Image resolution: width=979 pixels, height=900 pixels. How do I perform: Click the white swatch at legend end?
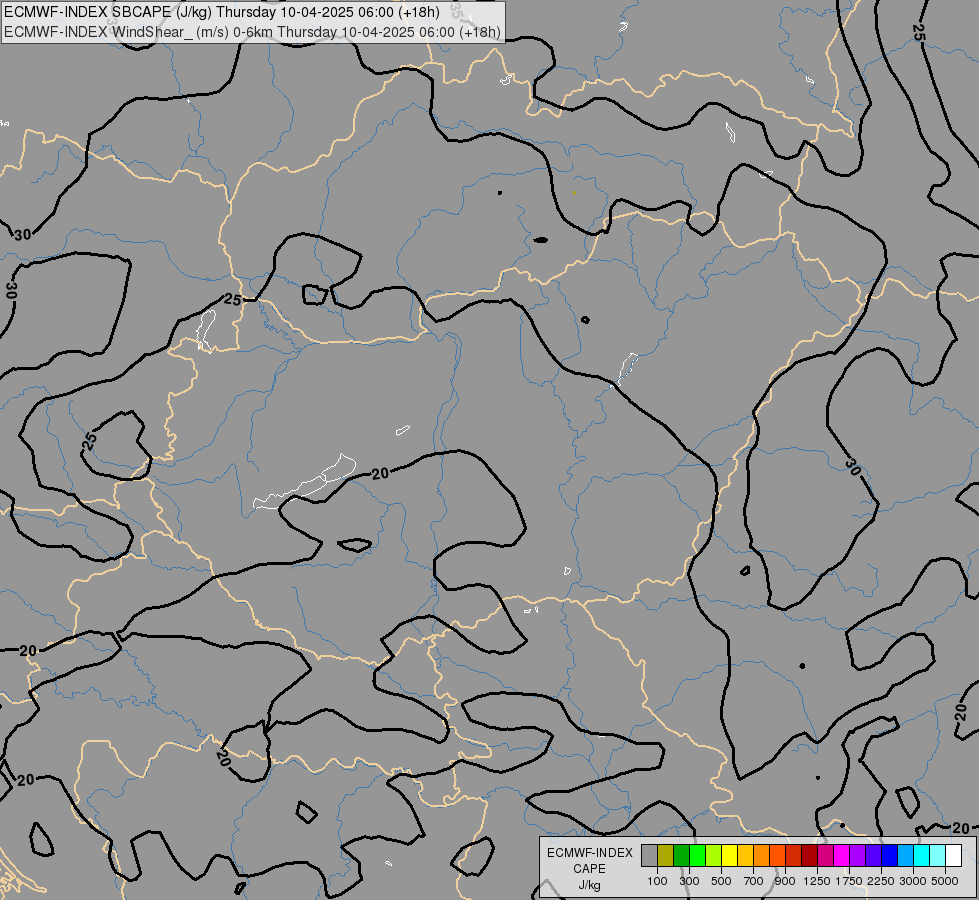click(x=953, y=856)
